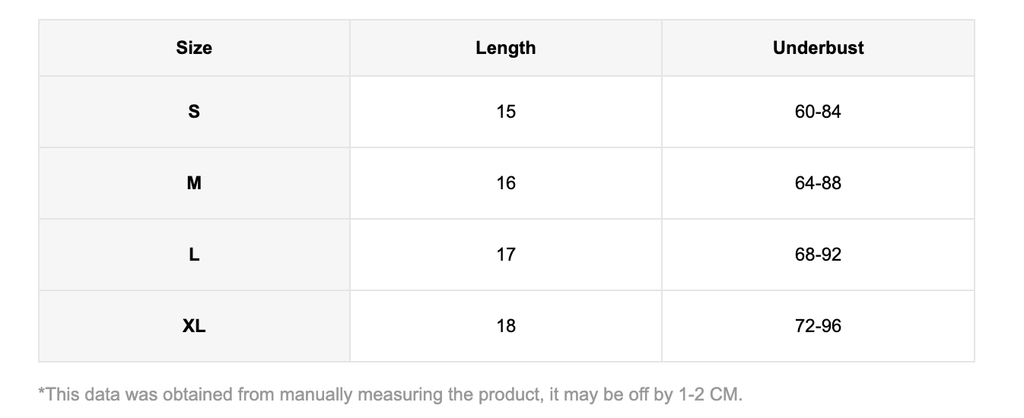Select the S size row label
This screenshot has height=418, width=1024.
click(x=194, y=112)
